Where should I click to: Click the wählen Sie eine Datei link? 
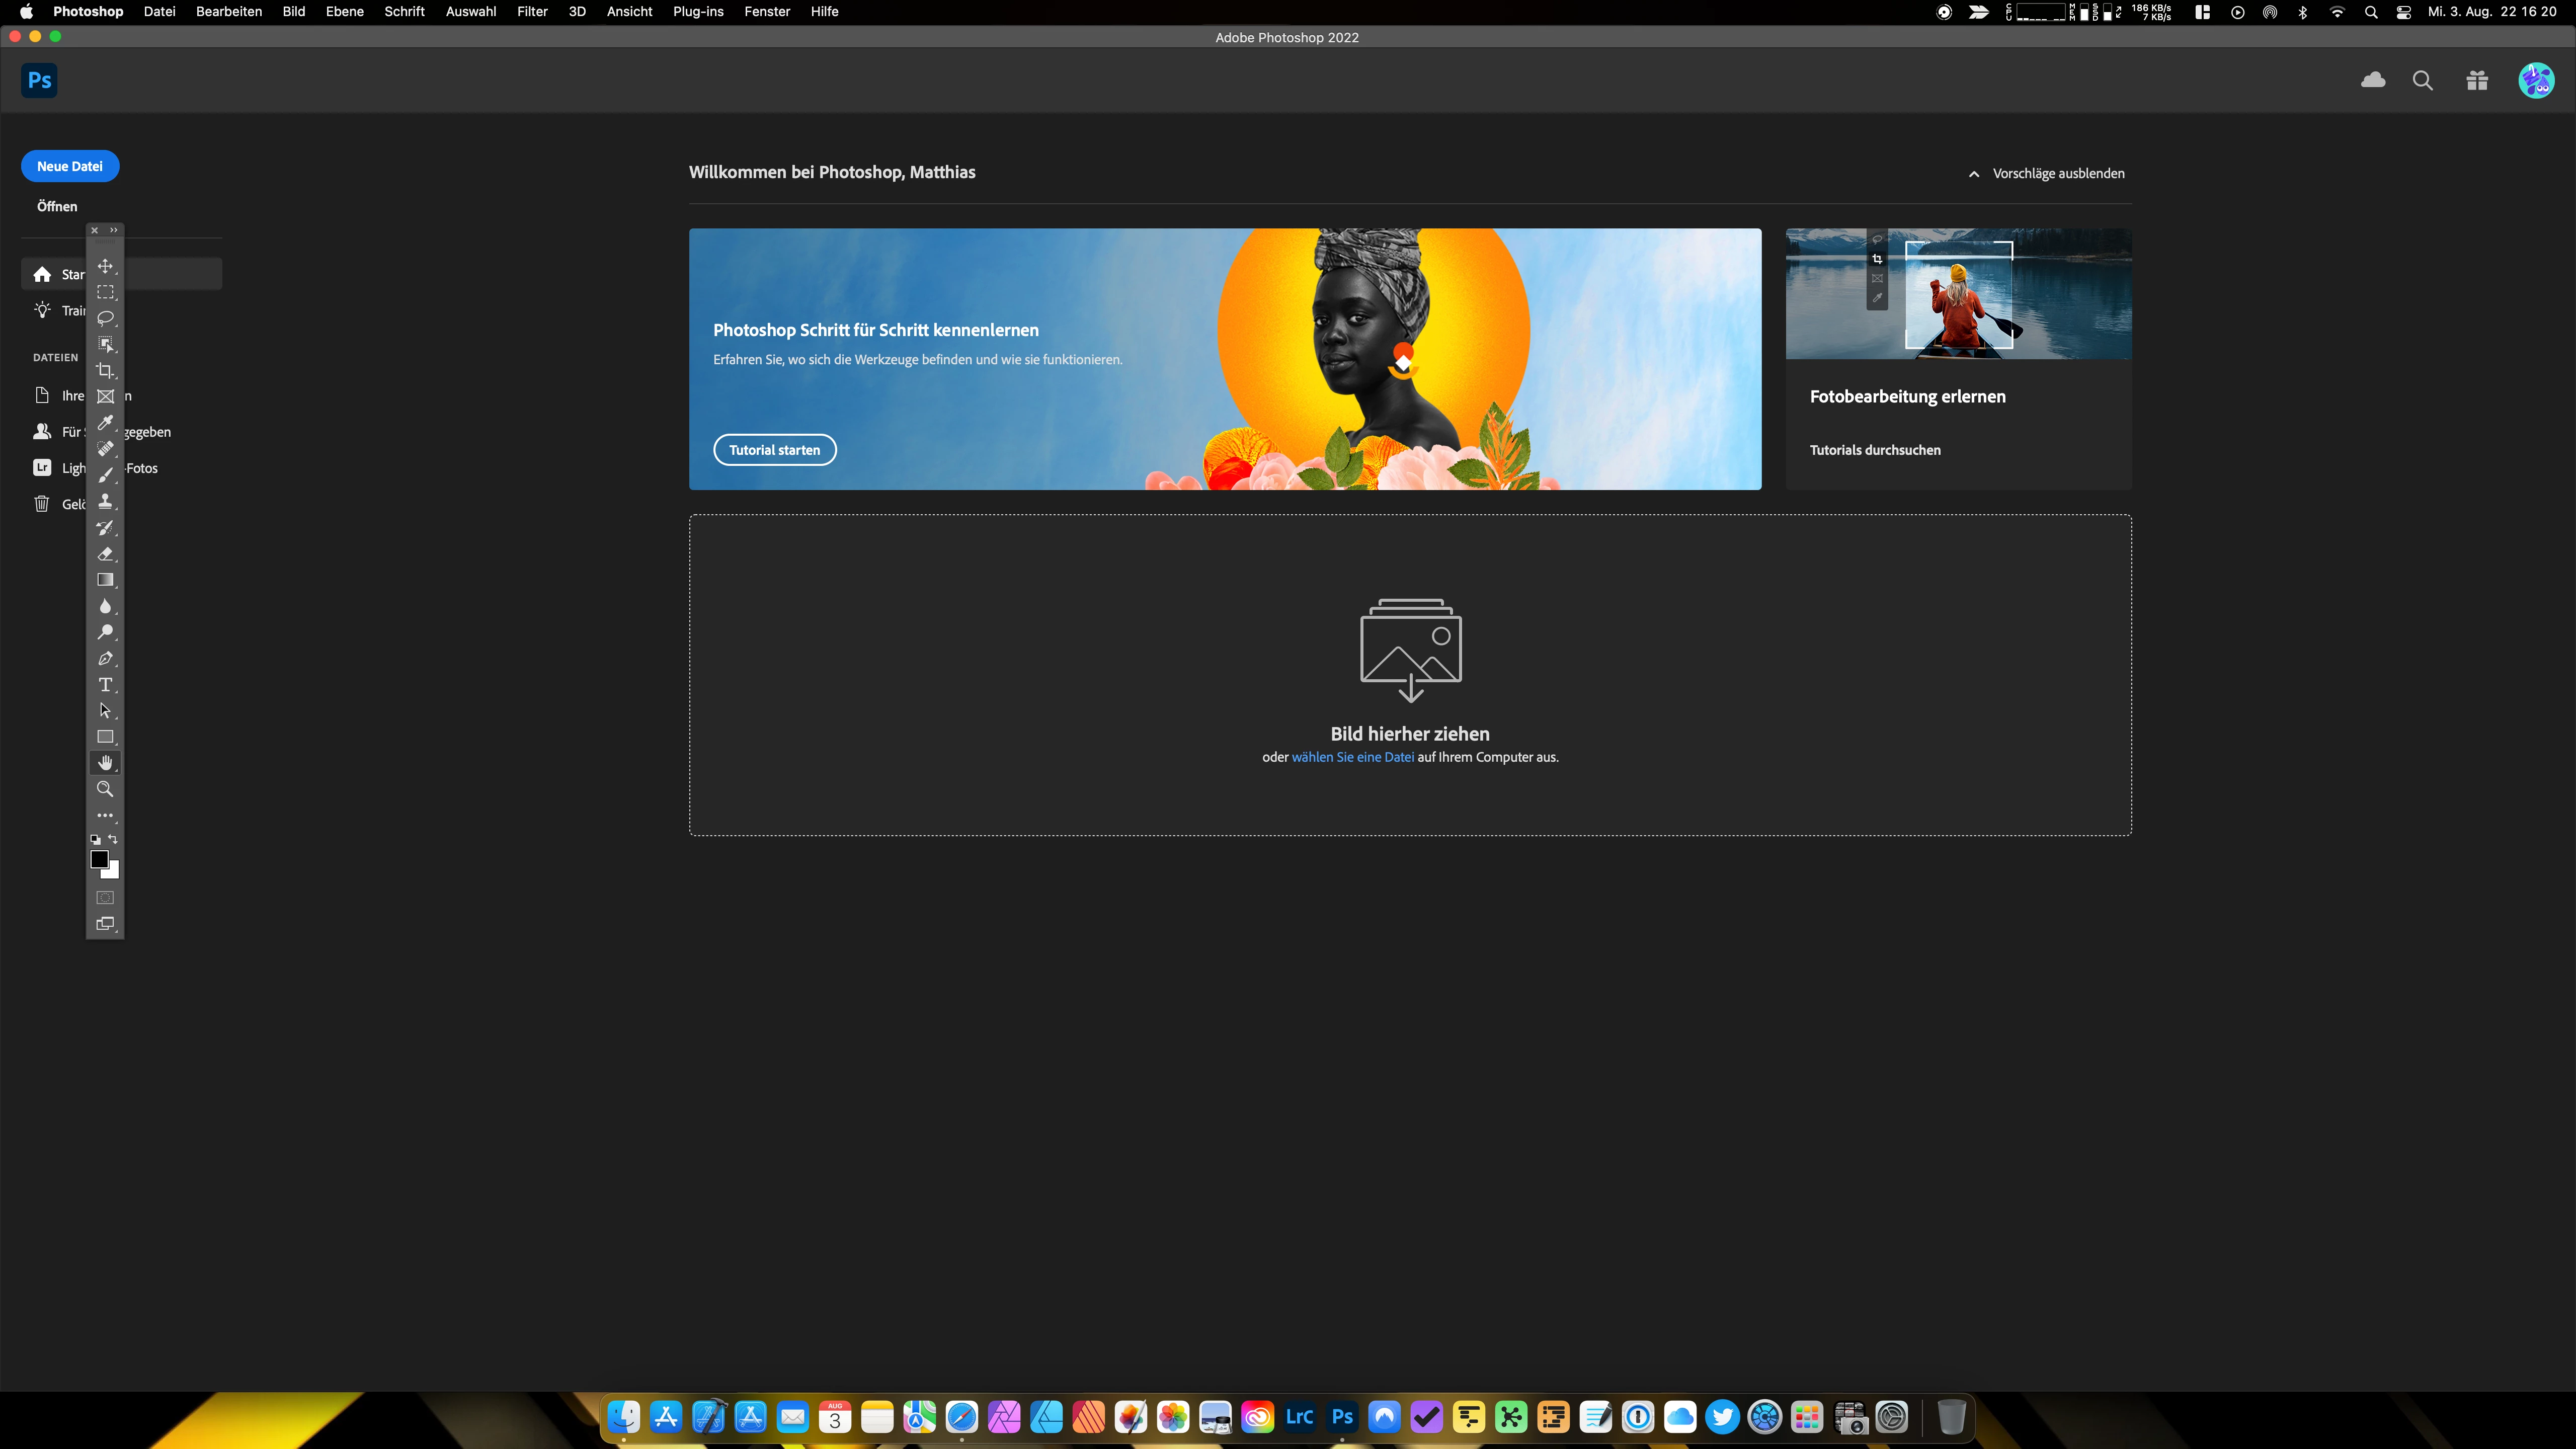point(1352,757)
